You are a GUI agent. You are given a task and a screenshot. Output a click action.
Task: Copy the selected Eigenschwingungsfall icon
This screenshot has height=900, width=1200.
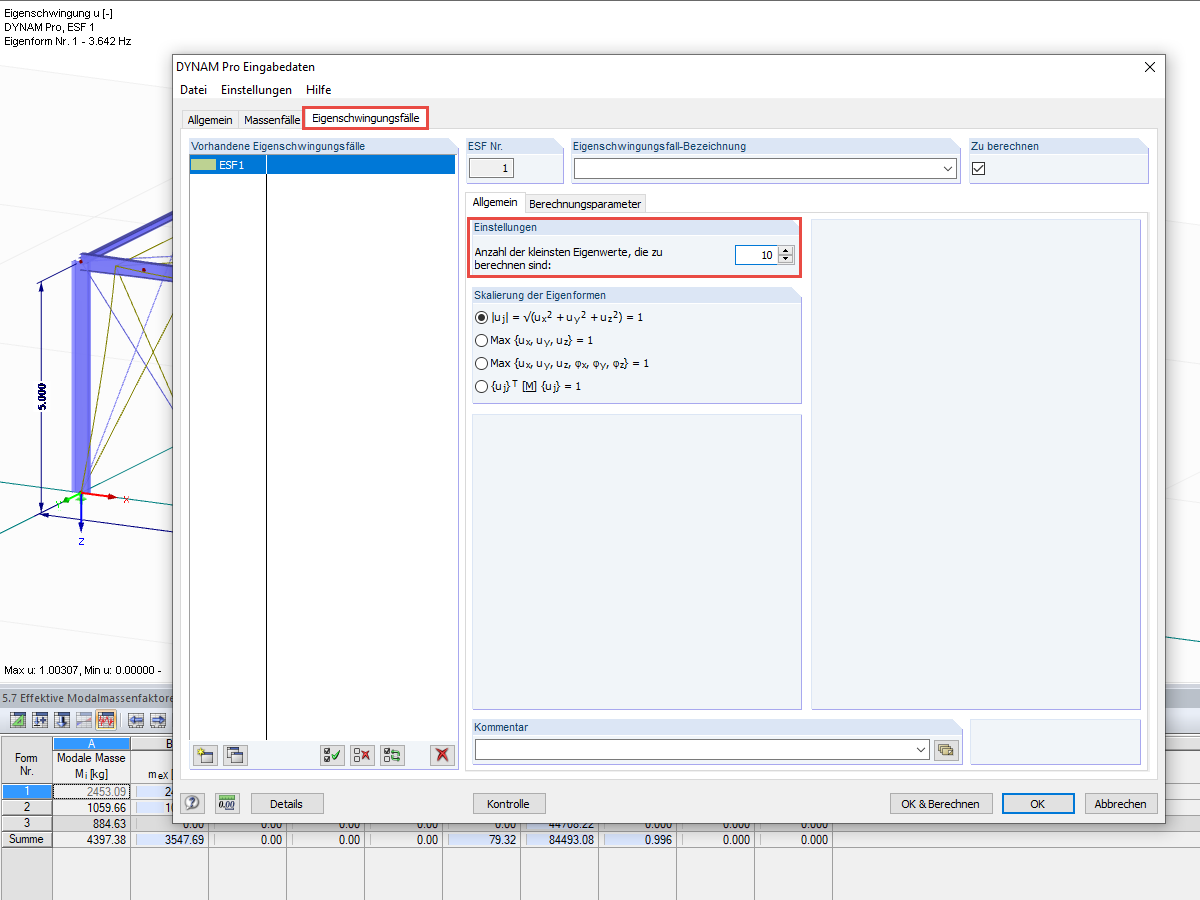point(235,755)
